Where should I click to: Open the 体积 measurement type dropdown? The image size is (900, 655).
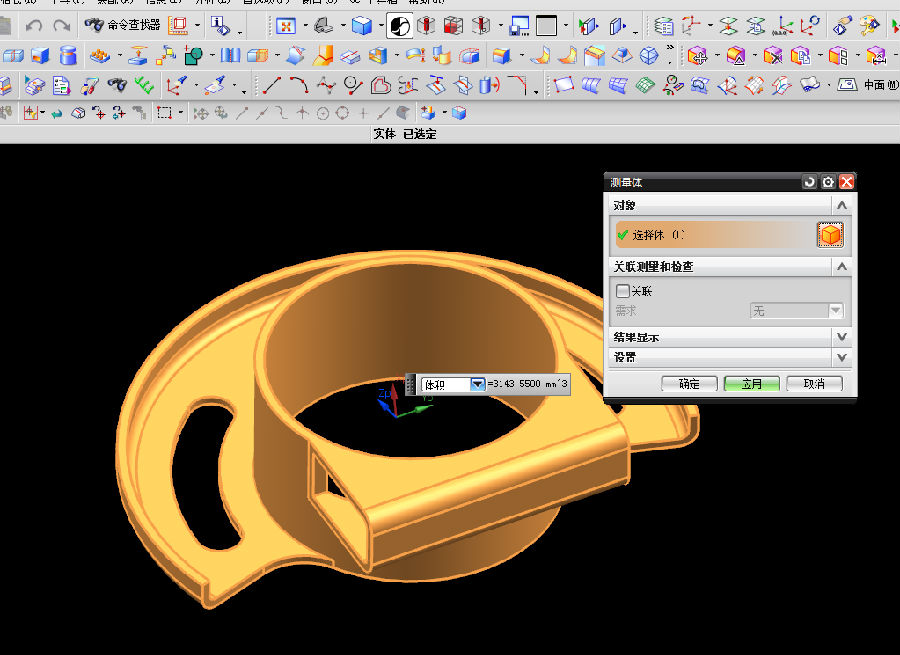pos(477,384)
